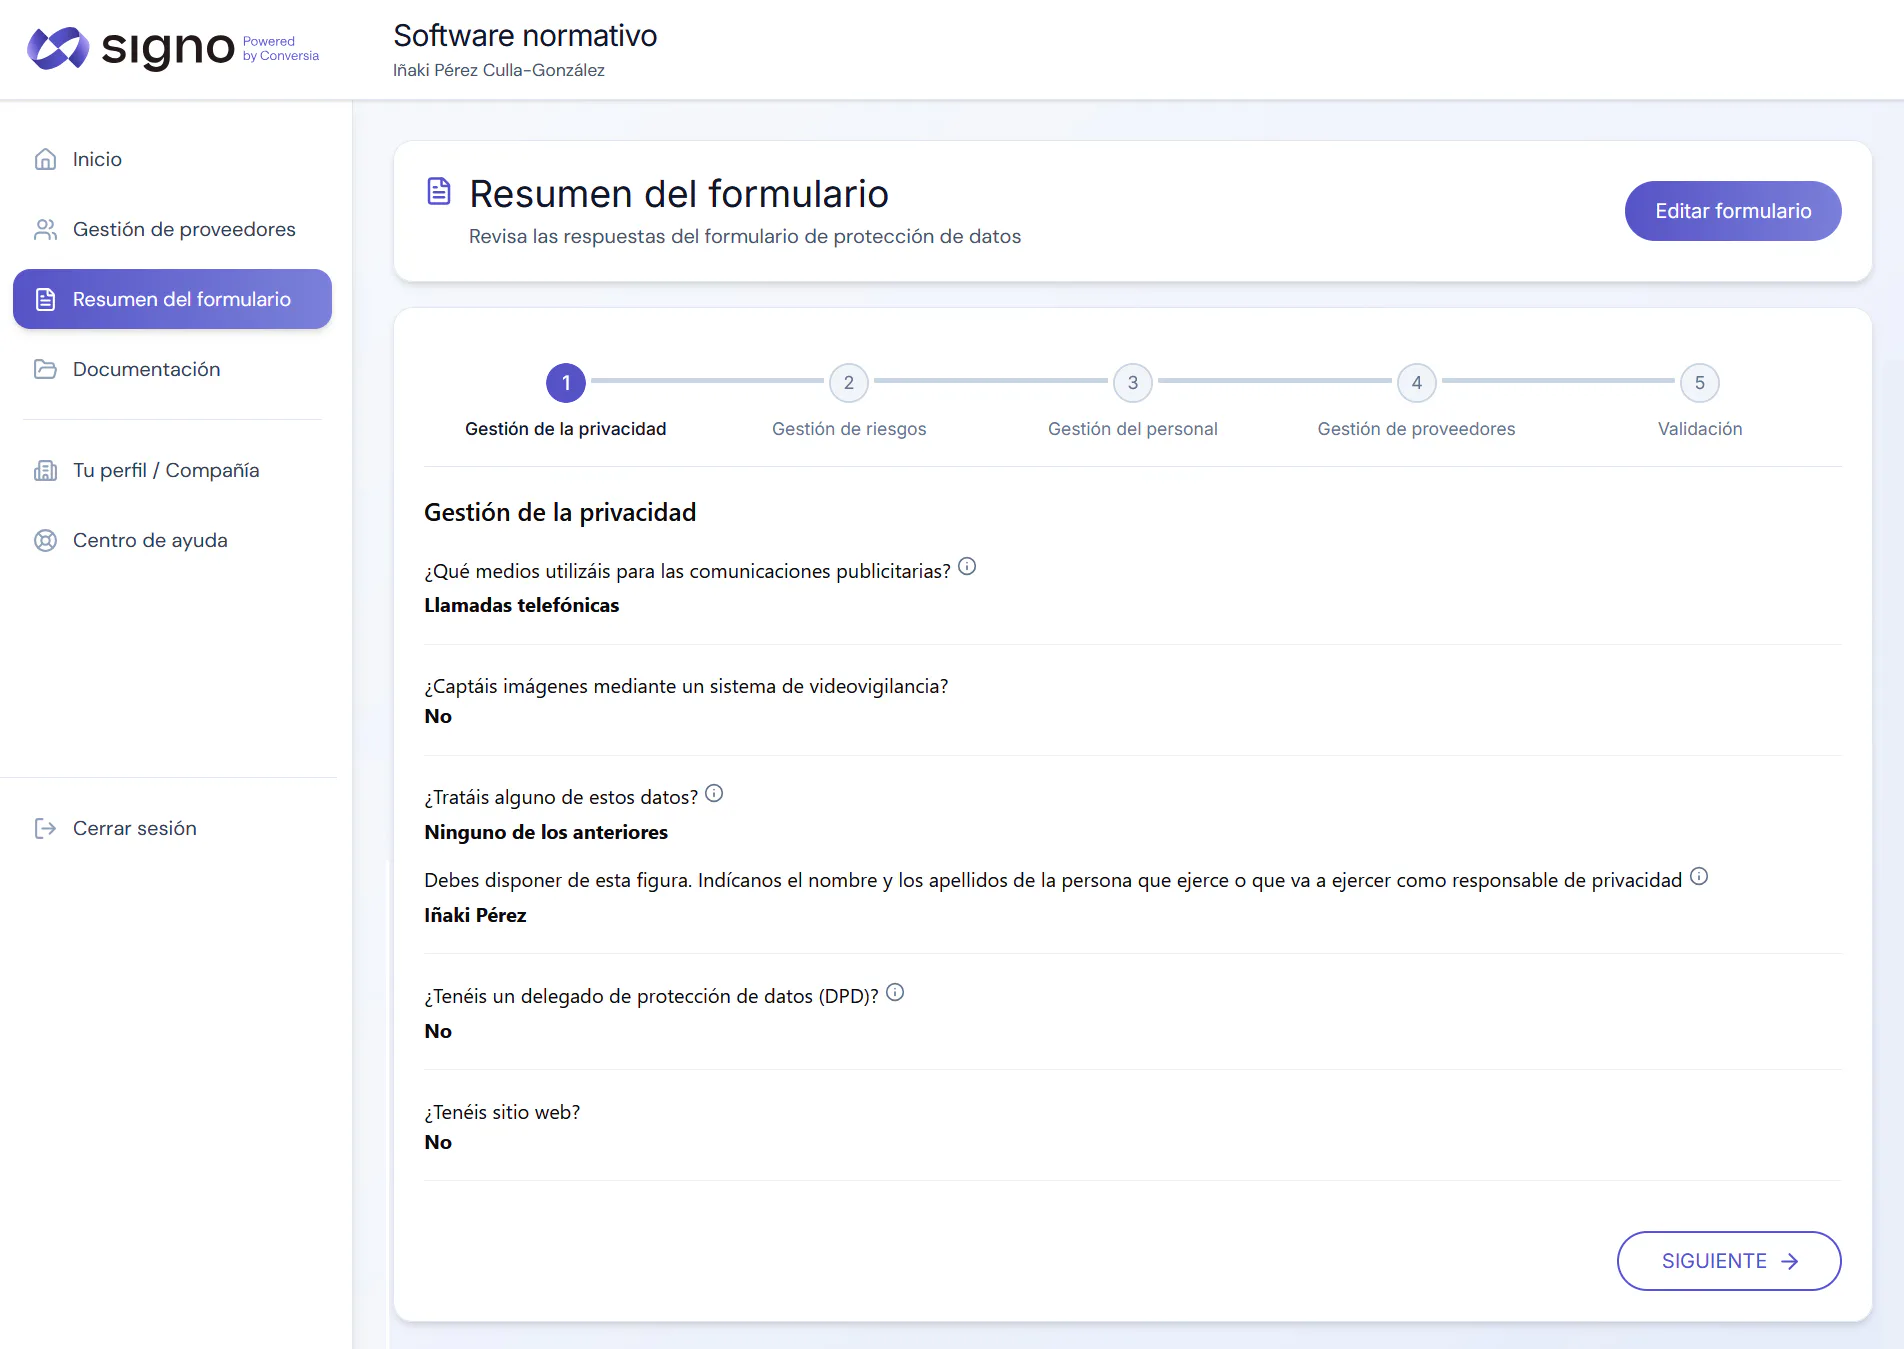Click the Centro de ayuda lifebuoy icon
This screenshot has height=1349, width=1904.
[45, 540]
